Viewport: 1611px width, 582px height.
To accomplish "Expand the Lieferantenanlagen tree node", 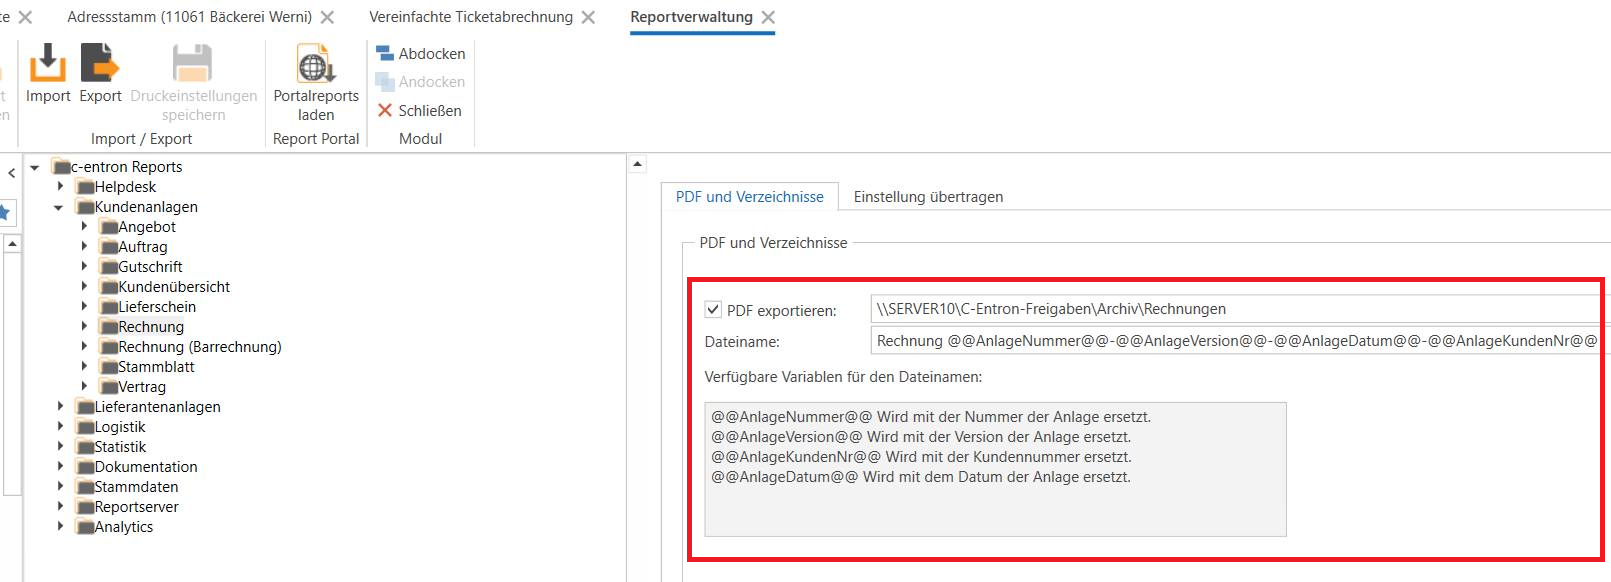I will (x=60, y=406).
